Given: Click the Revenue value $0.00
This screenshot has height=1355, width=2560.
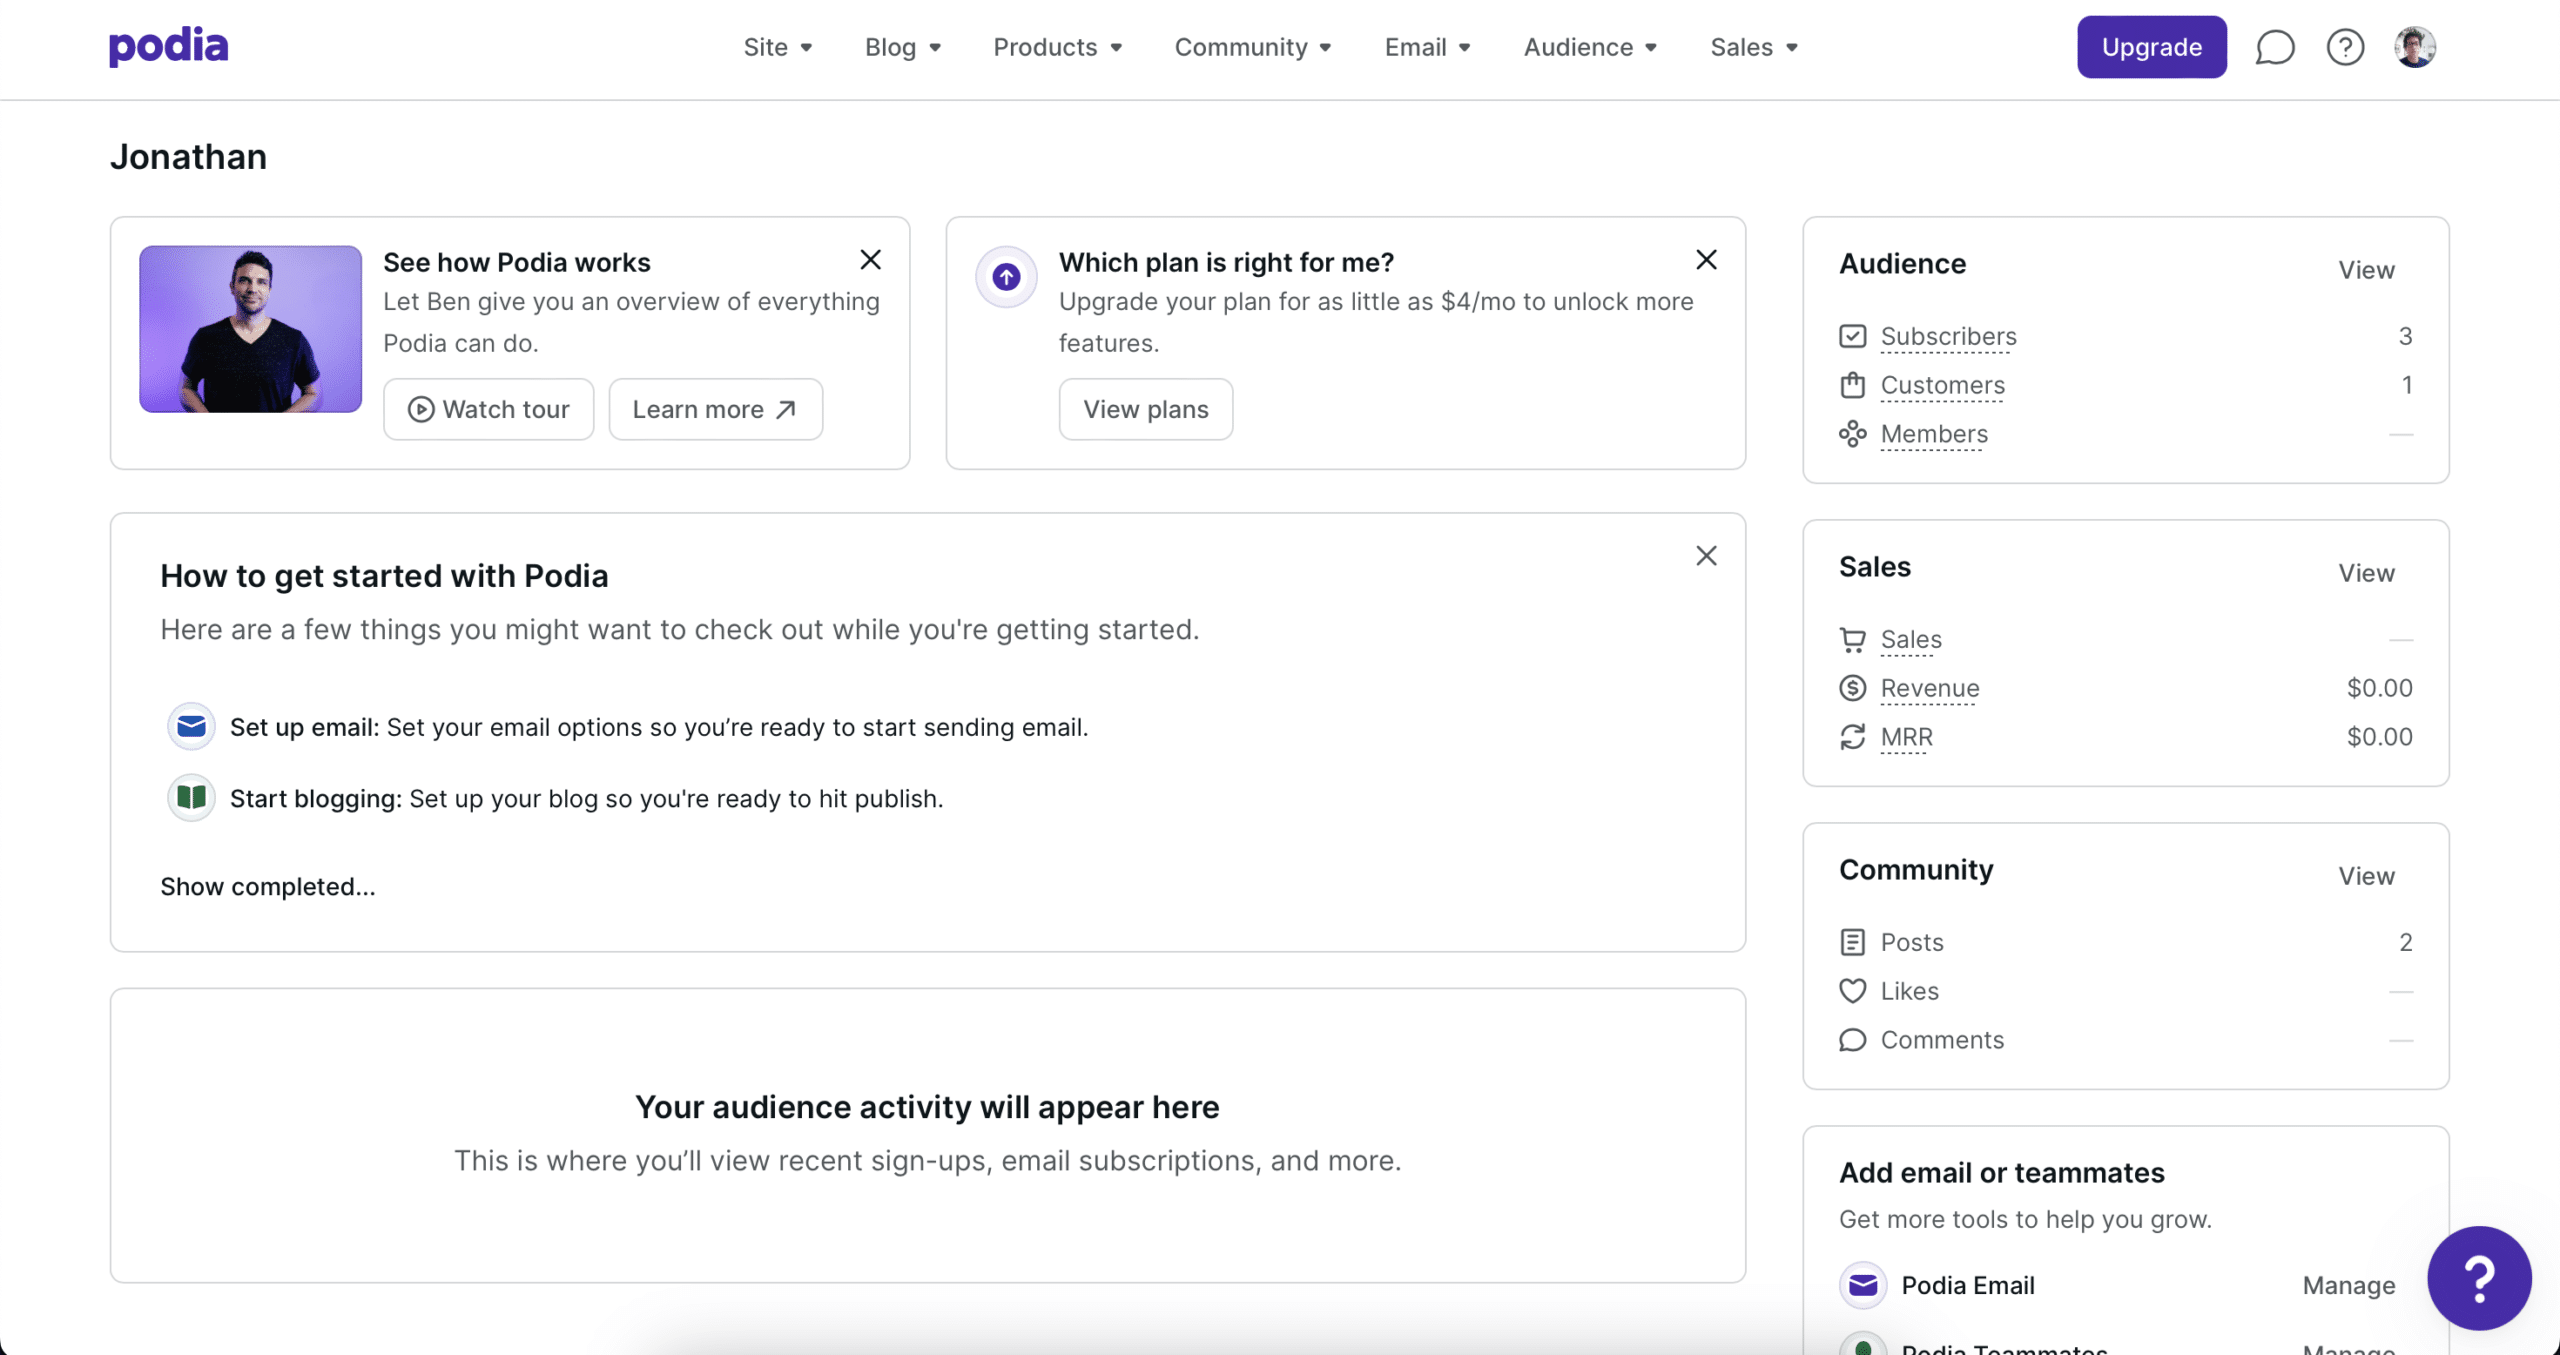Looking at the screenshot, I should 2379,688.
